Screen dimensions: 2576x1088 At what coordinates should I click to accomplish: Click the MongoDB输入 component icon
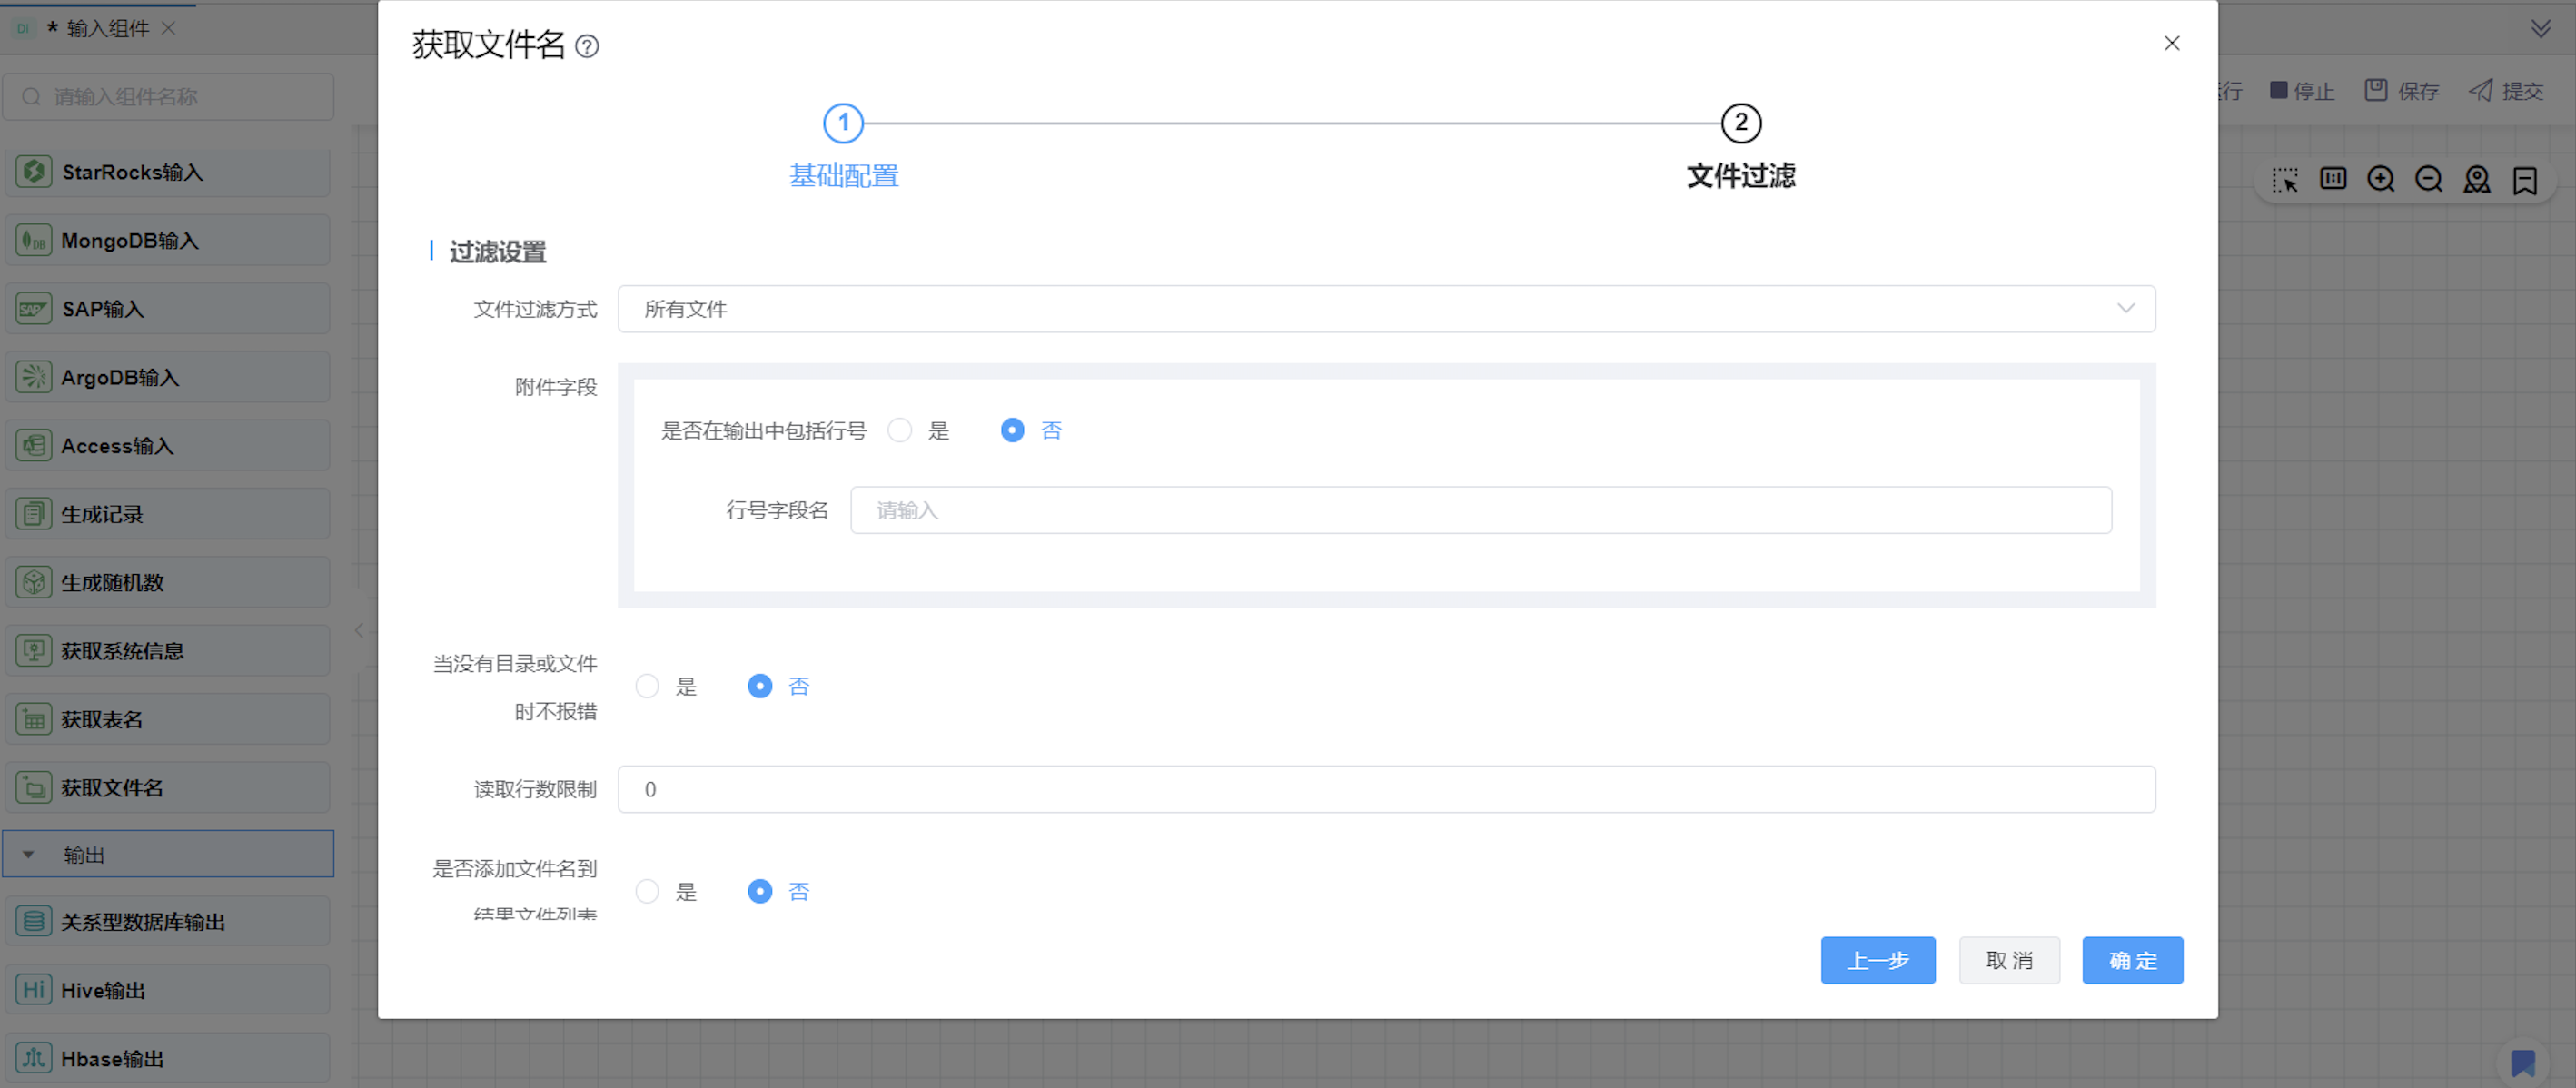[33, 240]
